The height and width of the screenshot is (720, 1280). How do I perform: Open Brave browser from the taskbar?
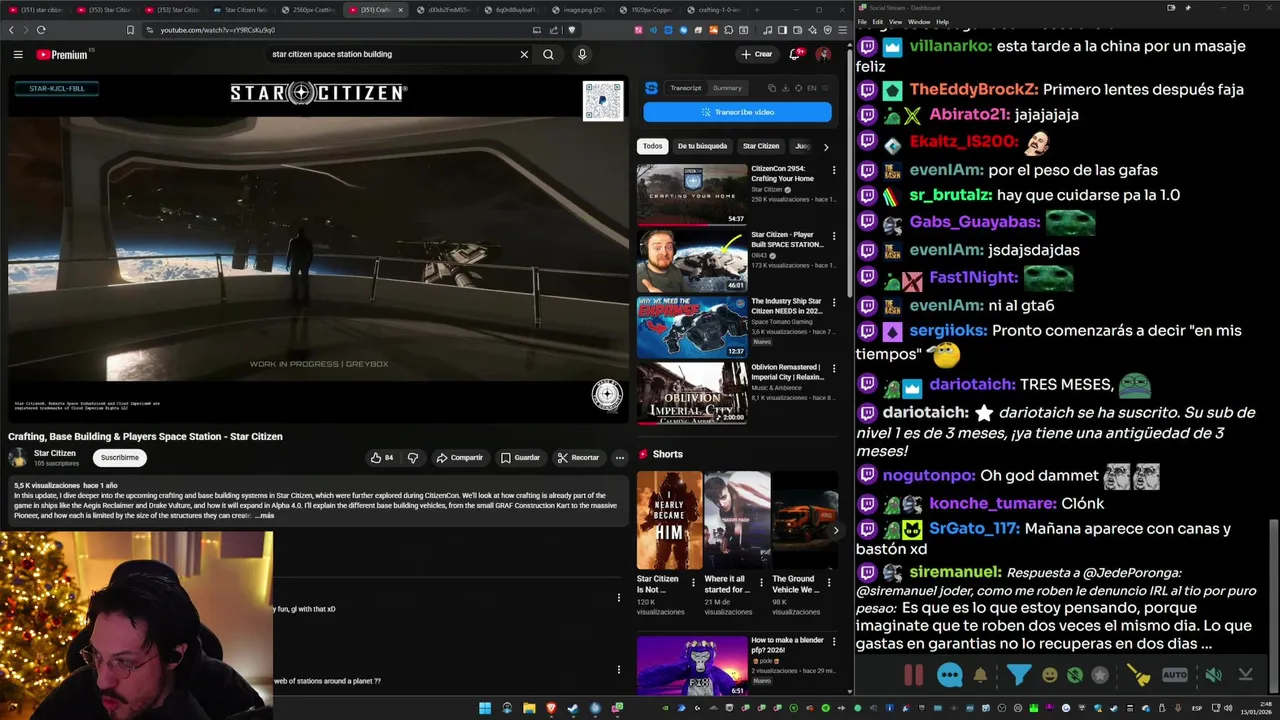[551, 708]
